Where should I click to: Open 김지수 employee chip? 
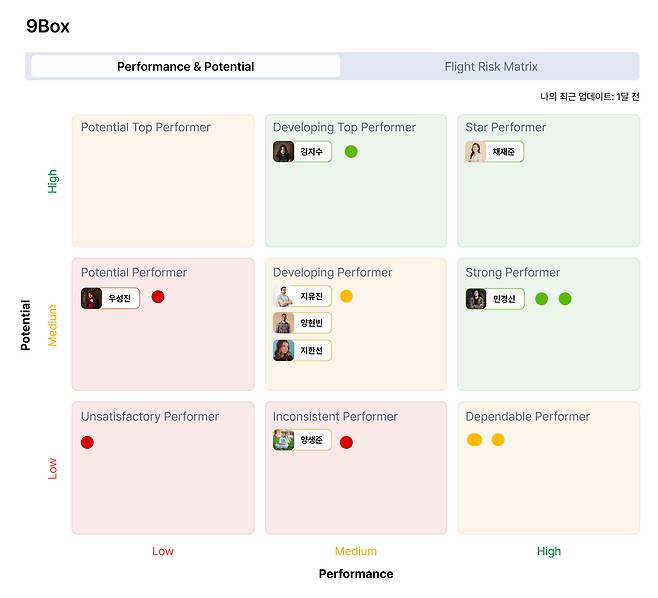(x=302, y=152)
